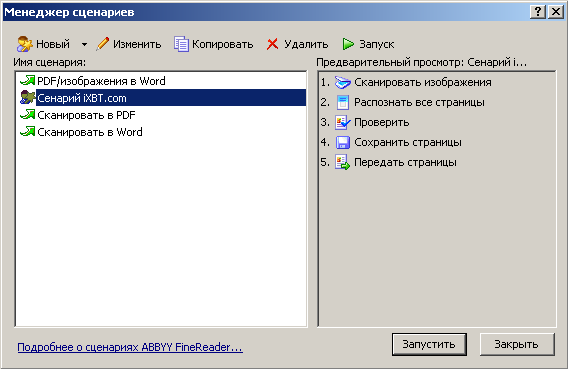
Task: Click the Закрыть button
Action: point(517,344)
